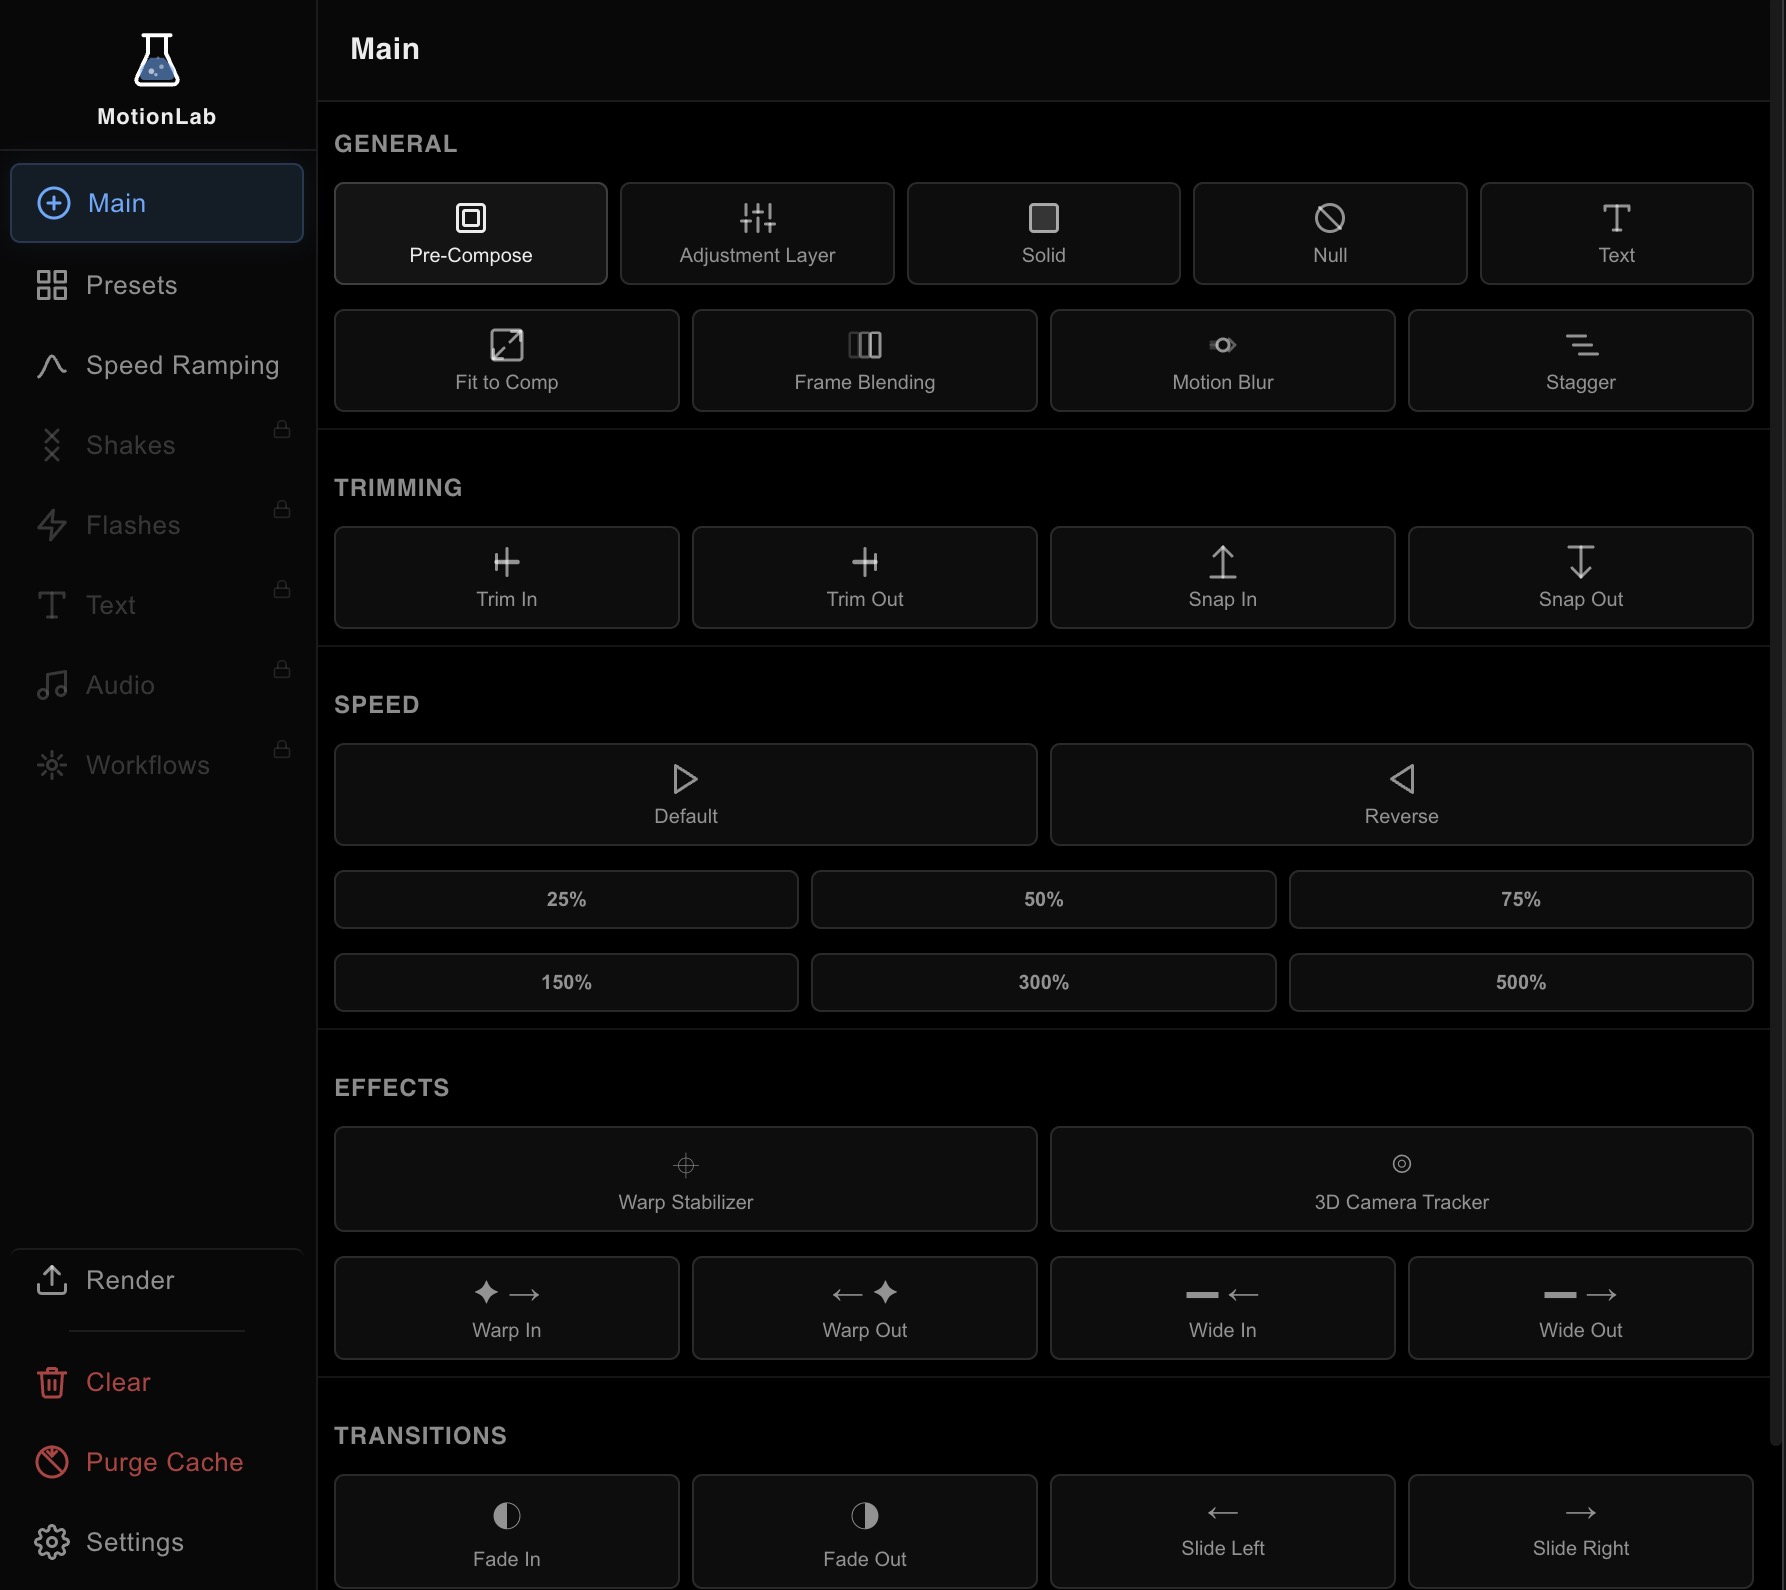Open the Workflows panel
Image resolution: width=1786 pixels, height=1590 pixels.
146,765
